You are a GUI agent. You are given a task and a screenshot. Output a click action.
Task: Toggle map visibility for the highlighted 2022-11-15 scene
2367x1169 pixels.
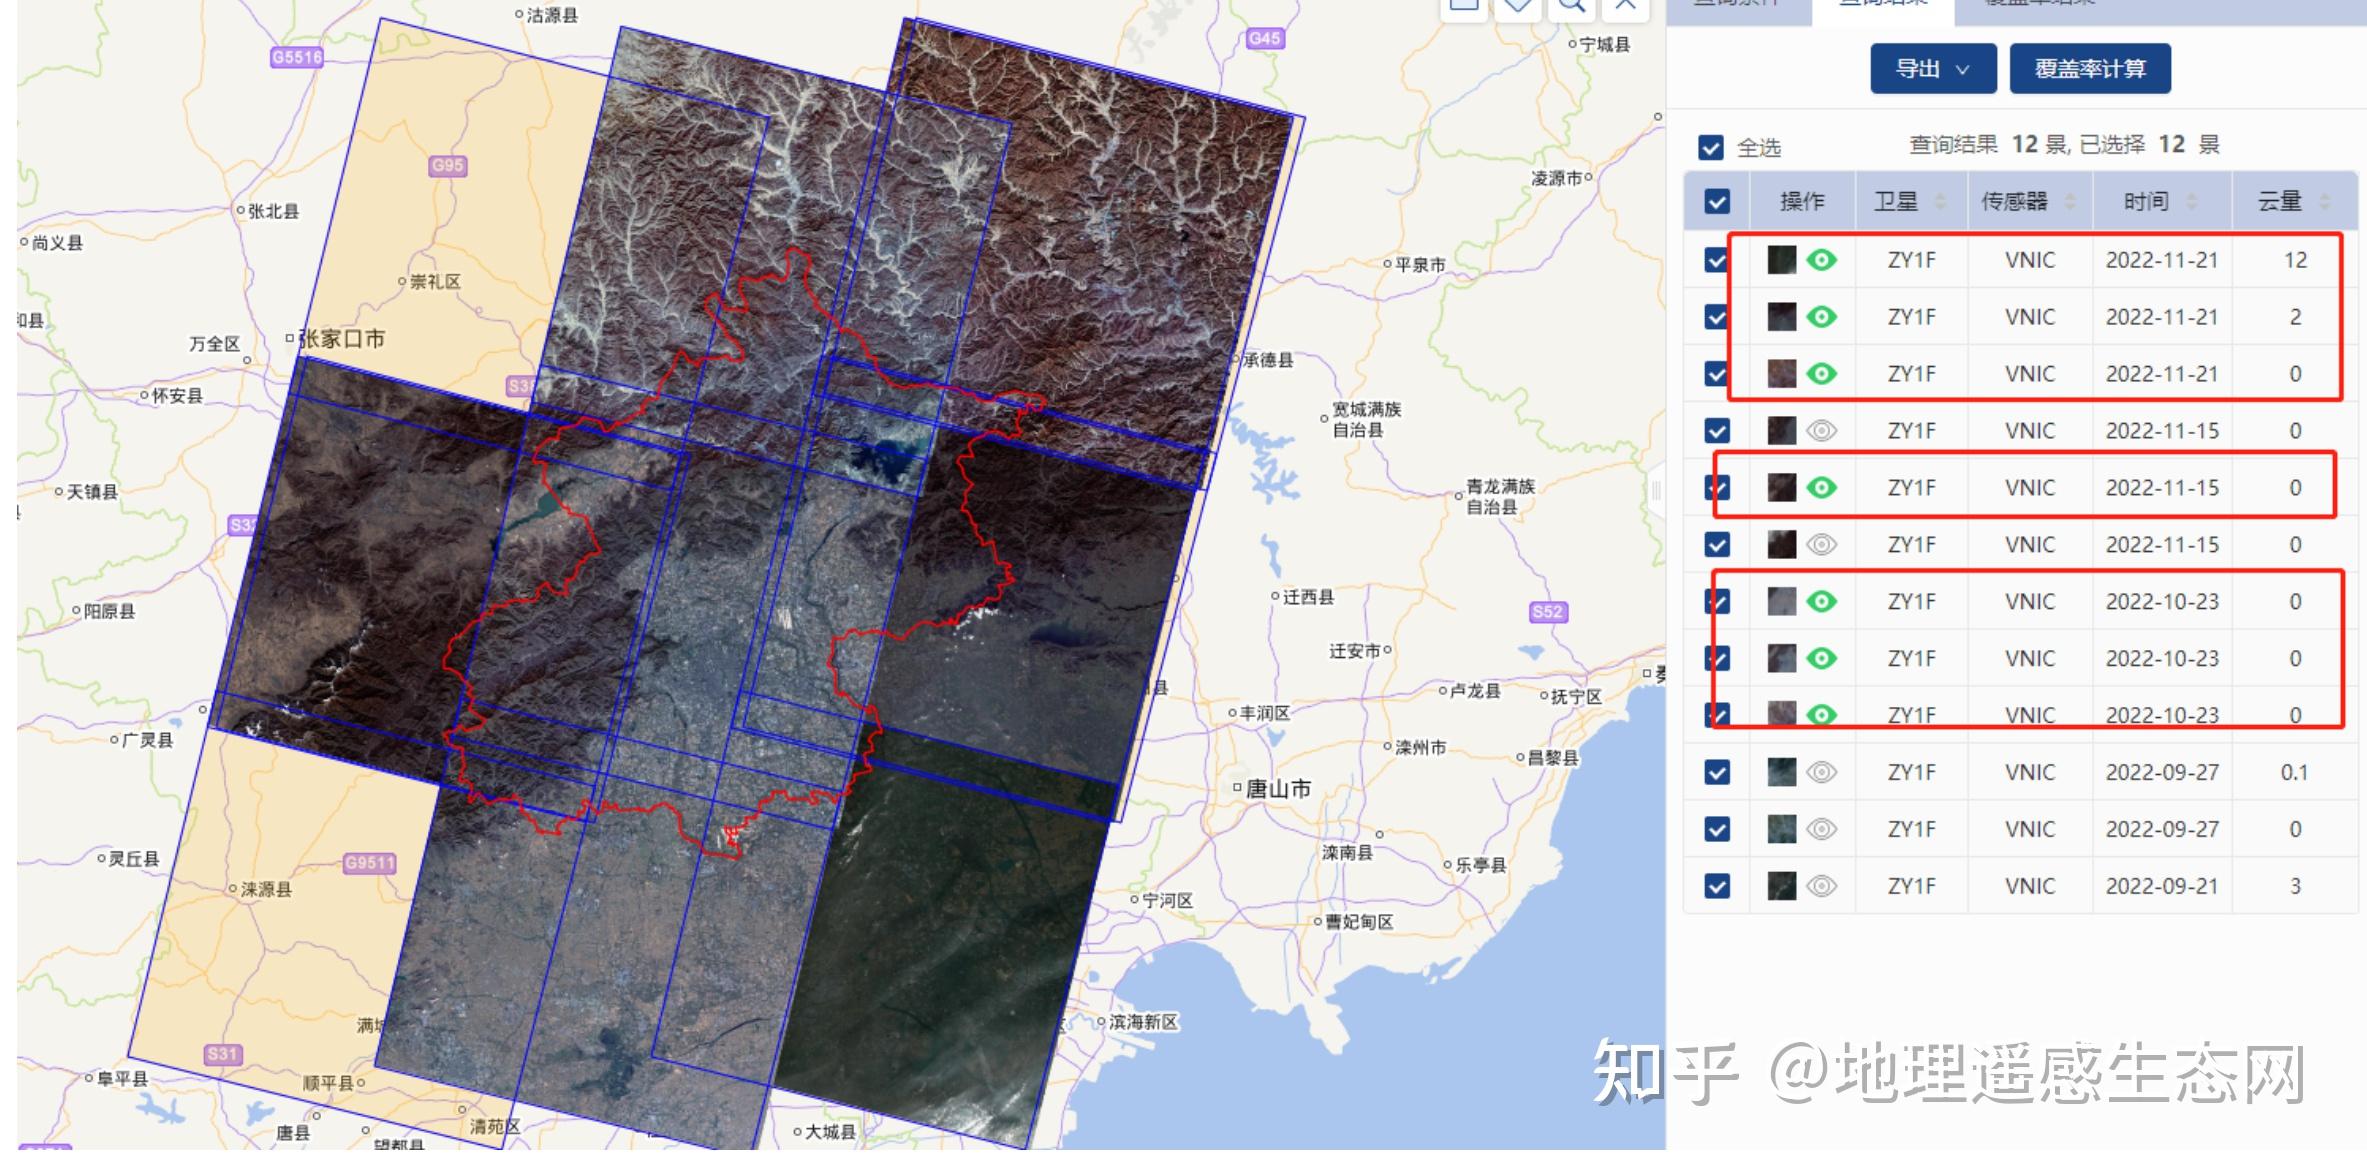click(1822, 487)
